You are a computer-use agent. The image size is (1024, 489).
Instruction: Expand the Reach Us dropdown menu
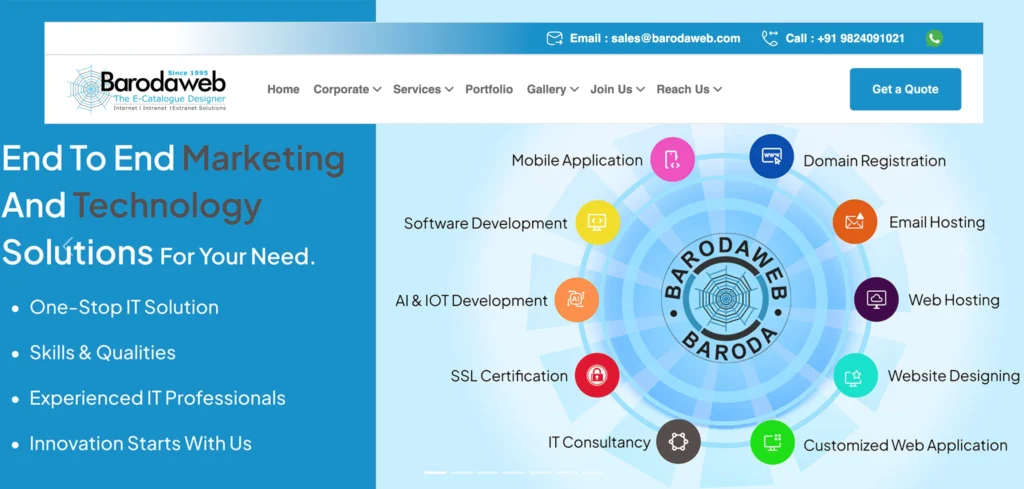click(689, 89)
